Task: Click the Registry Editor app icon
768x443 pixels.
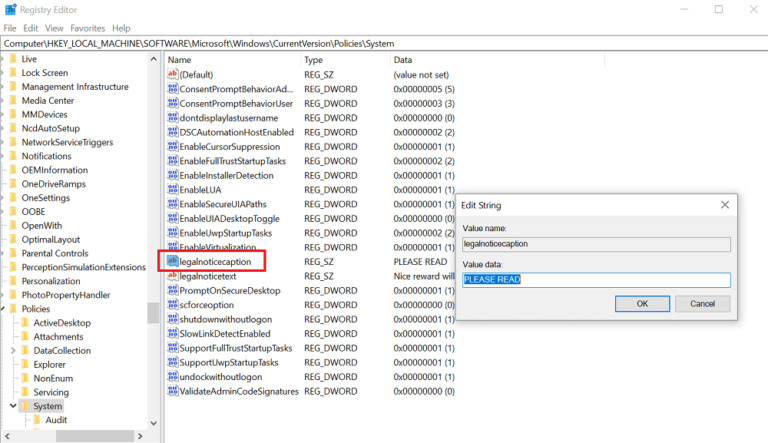Action: pyautogui.click(x=10, y=9)
